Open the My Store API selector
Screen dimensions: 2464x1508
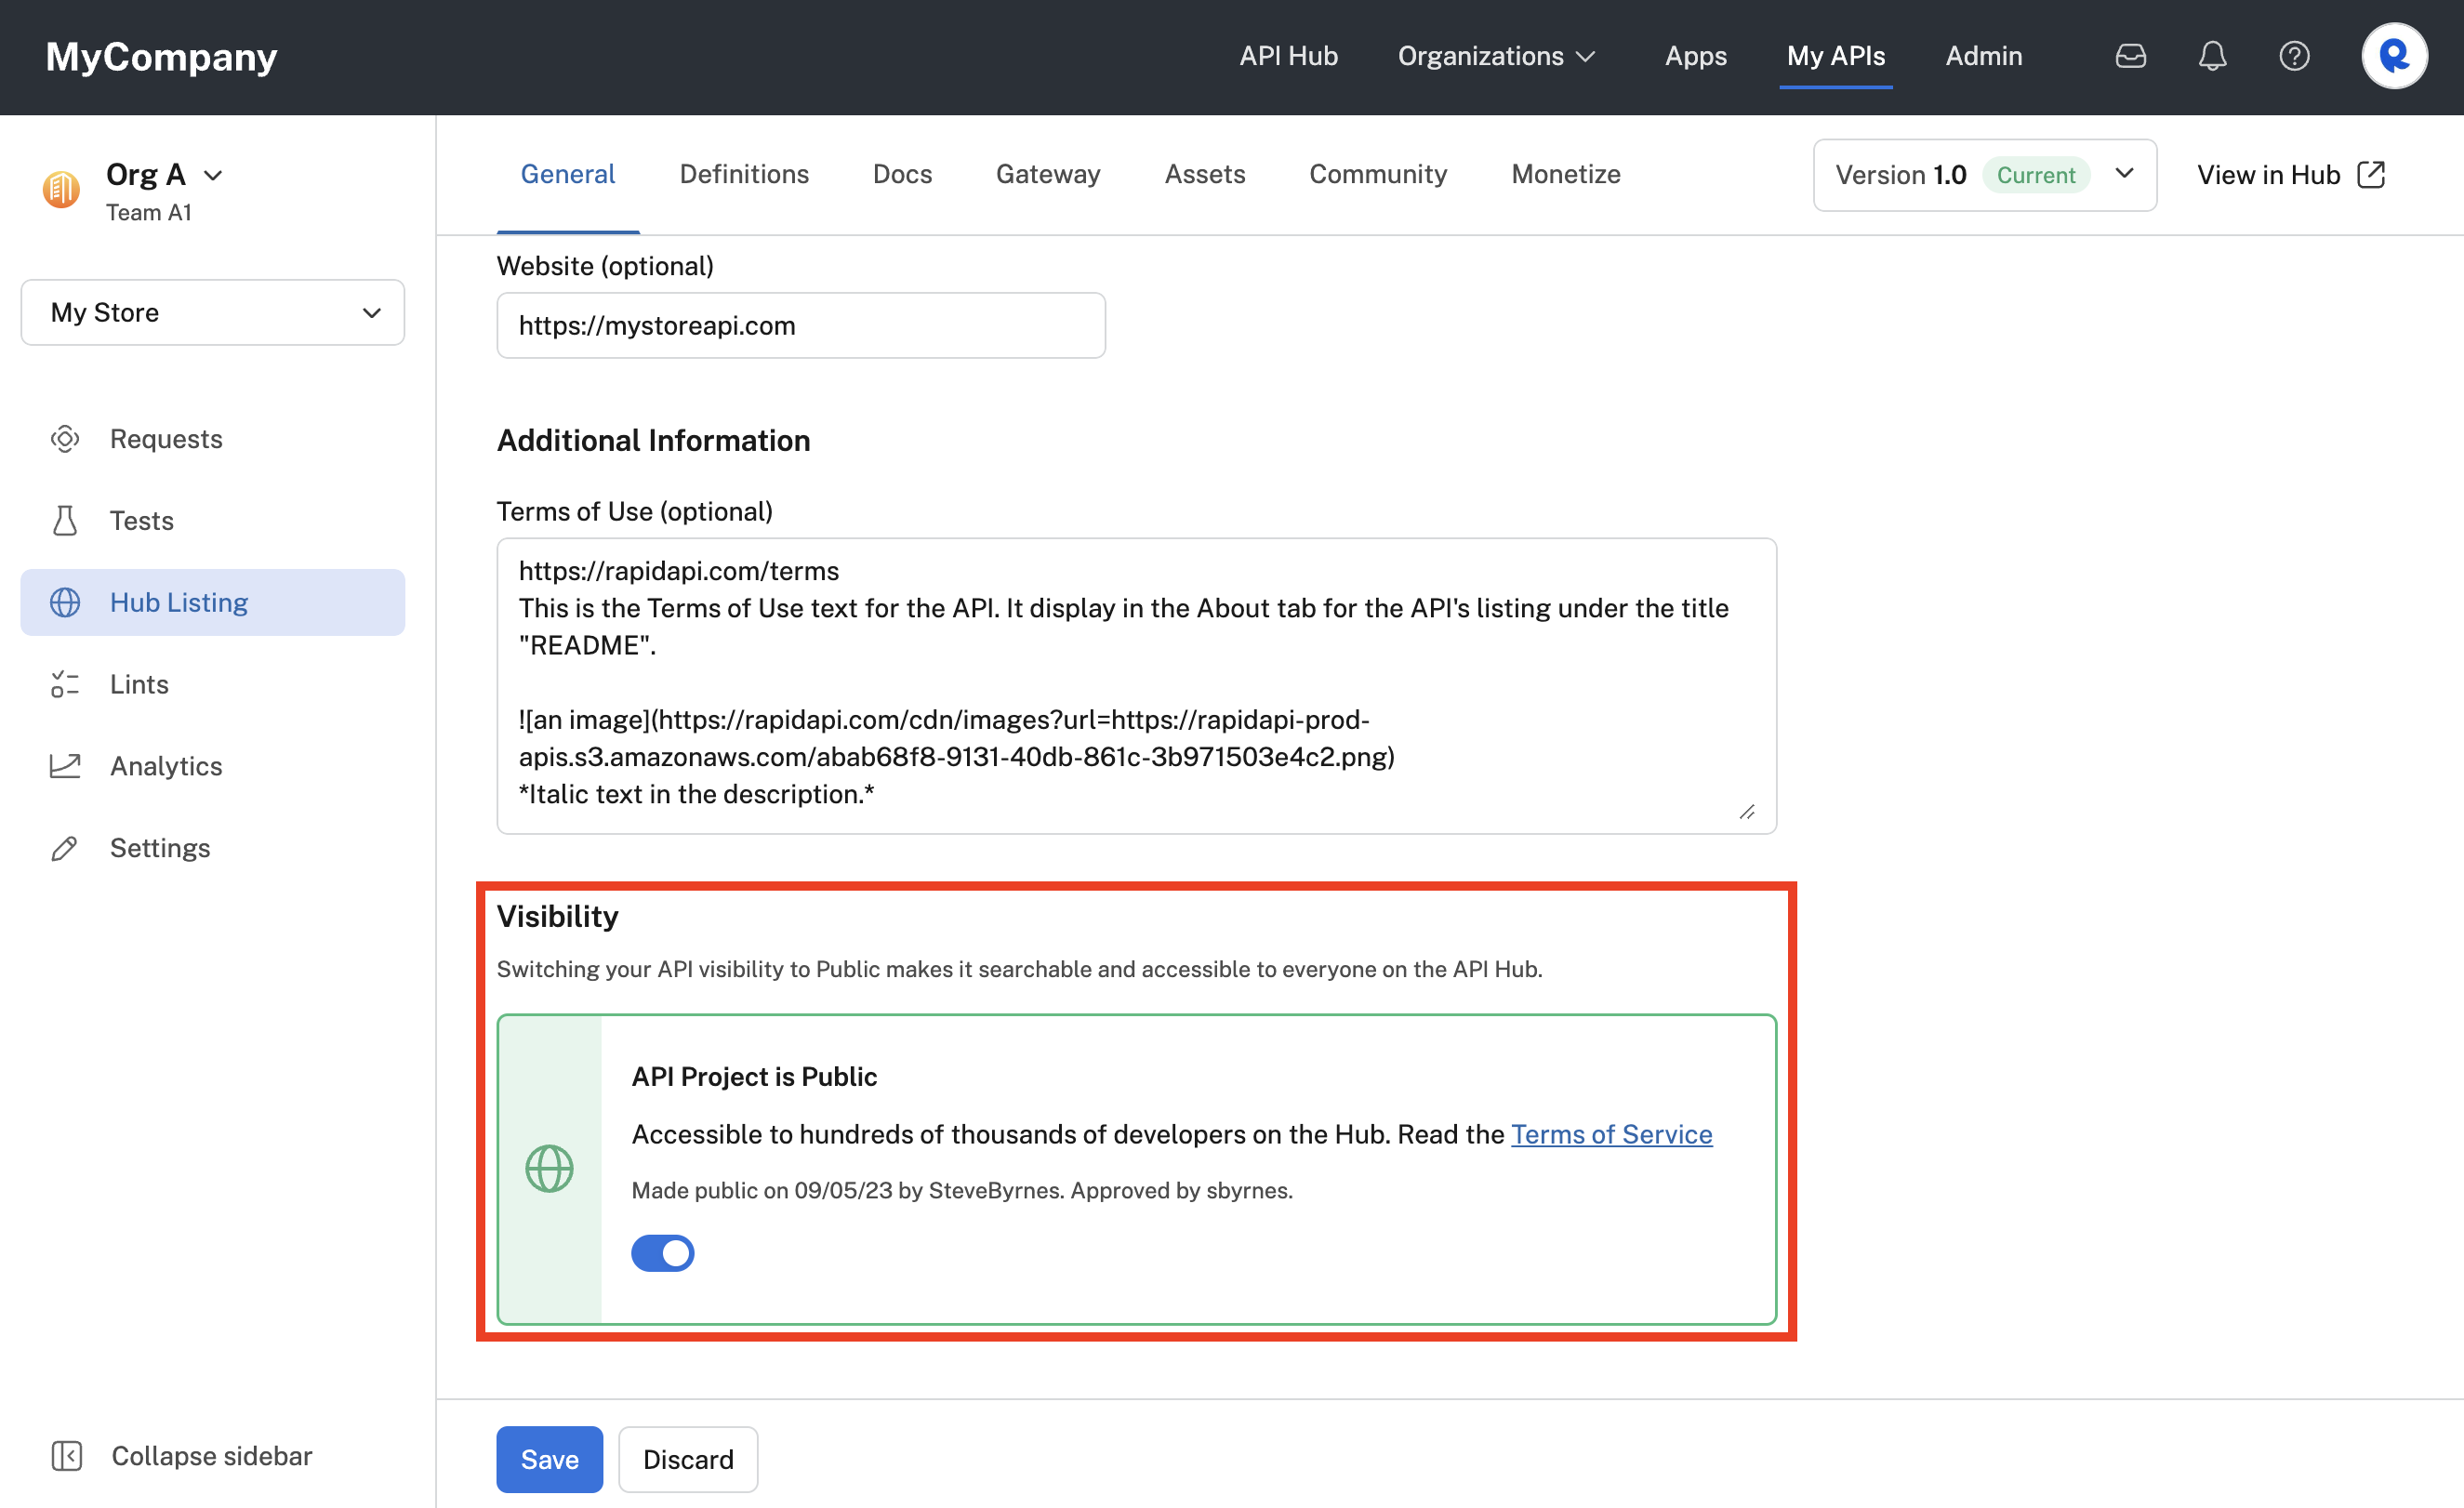pos(213,313)
